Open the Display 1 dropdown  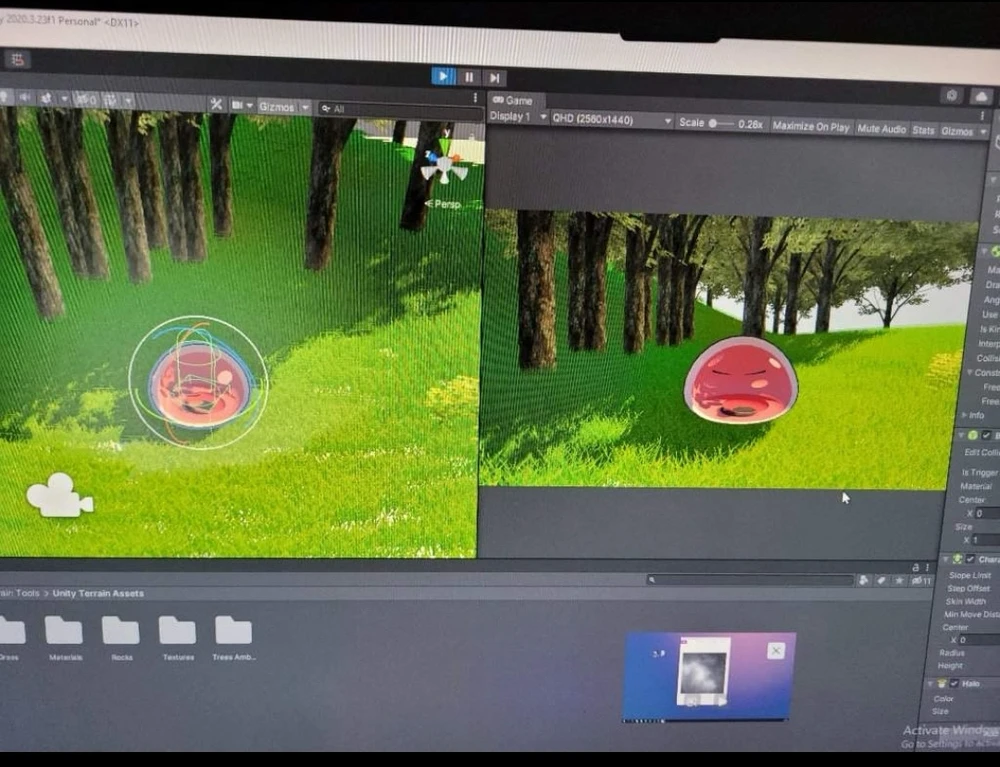517,117
